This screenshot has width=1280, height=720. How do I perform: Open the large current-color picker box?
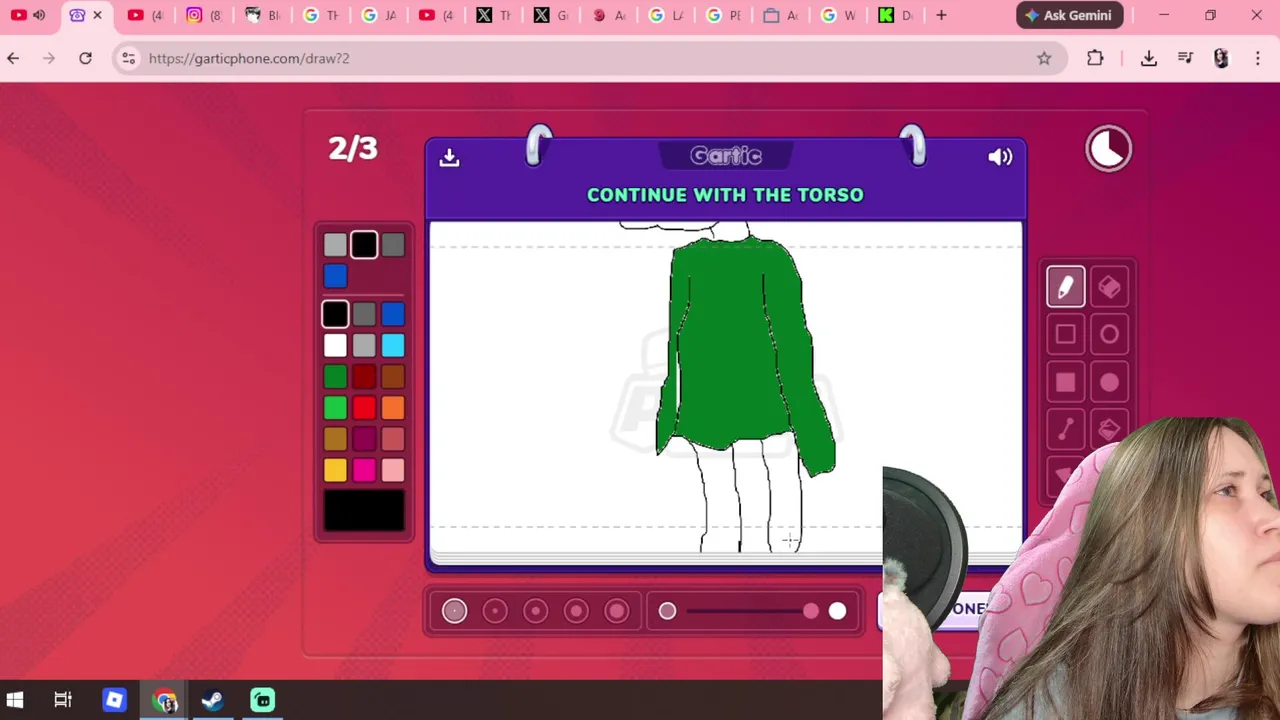coord(364,510)
